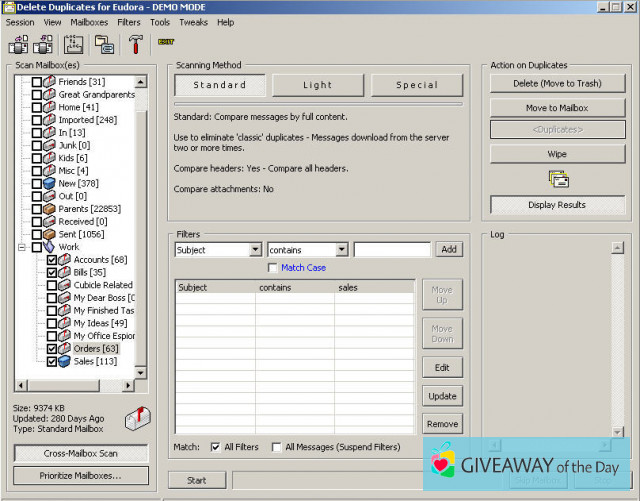Image resolution: width=640 pixels, height=501 pixels.
Task: Open the Tweaks menu
Action: pos(194,22)
